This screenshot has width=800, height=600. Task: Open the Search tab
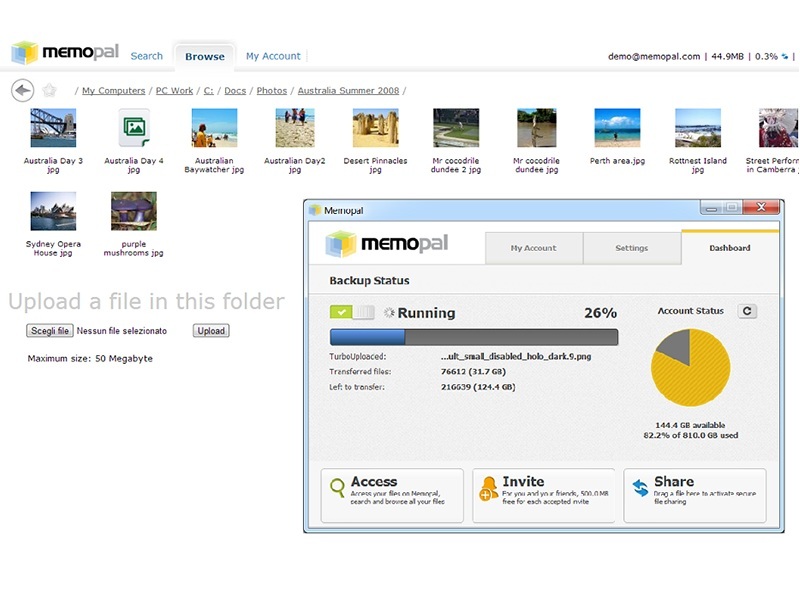tap(146, 56)
